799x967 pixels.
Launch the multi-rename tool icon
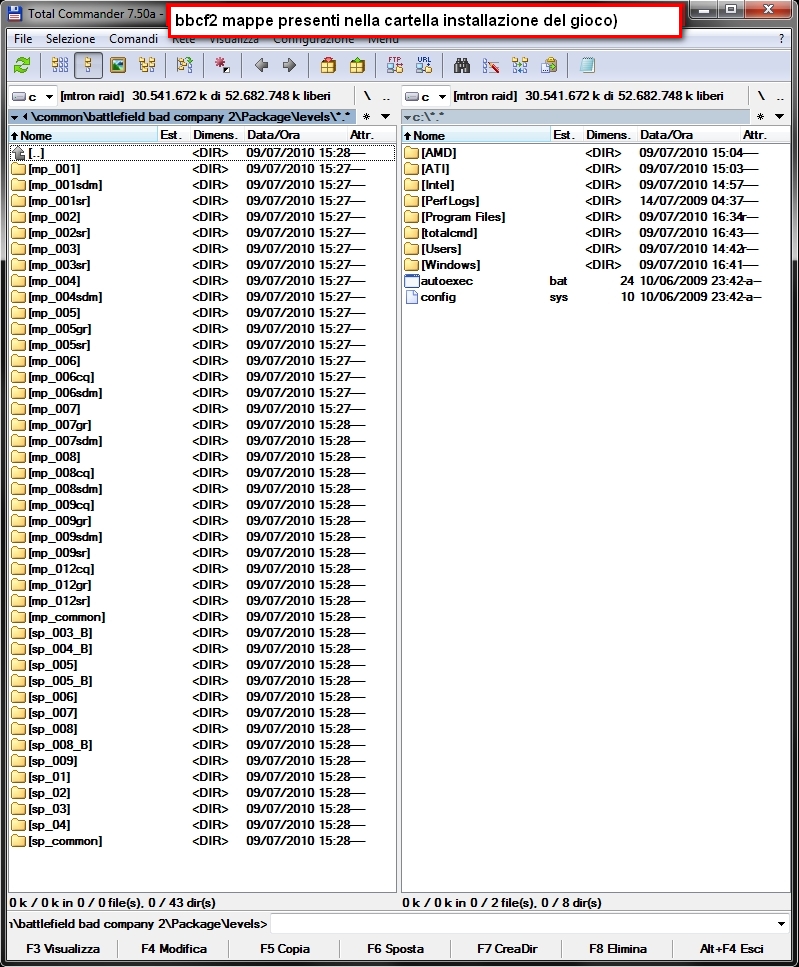pyautogui.click(x=491, y=65)
